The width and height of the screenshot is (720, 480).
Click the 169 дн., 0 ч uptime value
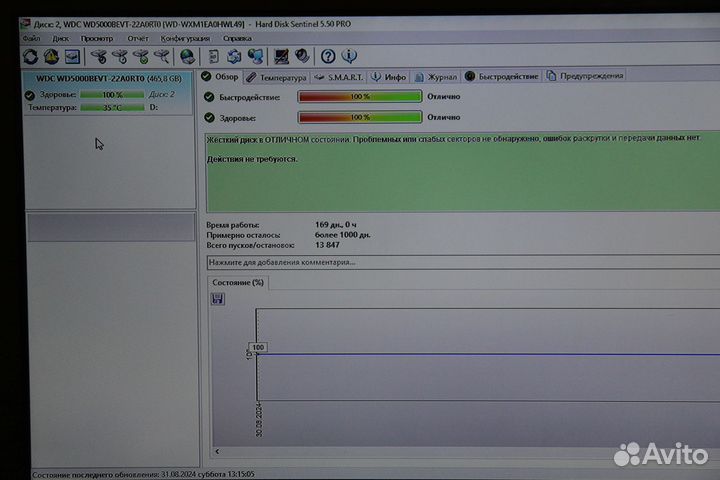click(336, 225)
